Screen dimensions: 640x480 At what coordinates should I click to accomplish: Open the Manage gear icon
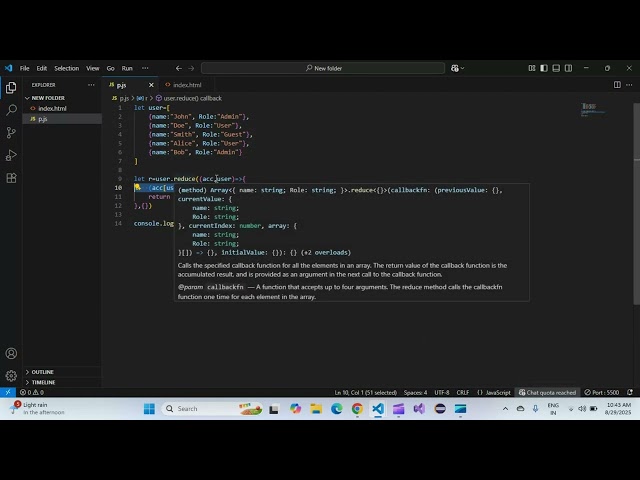11,376
